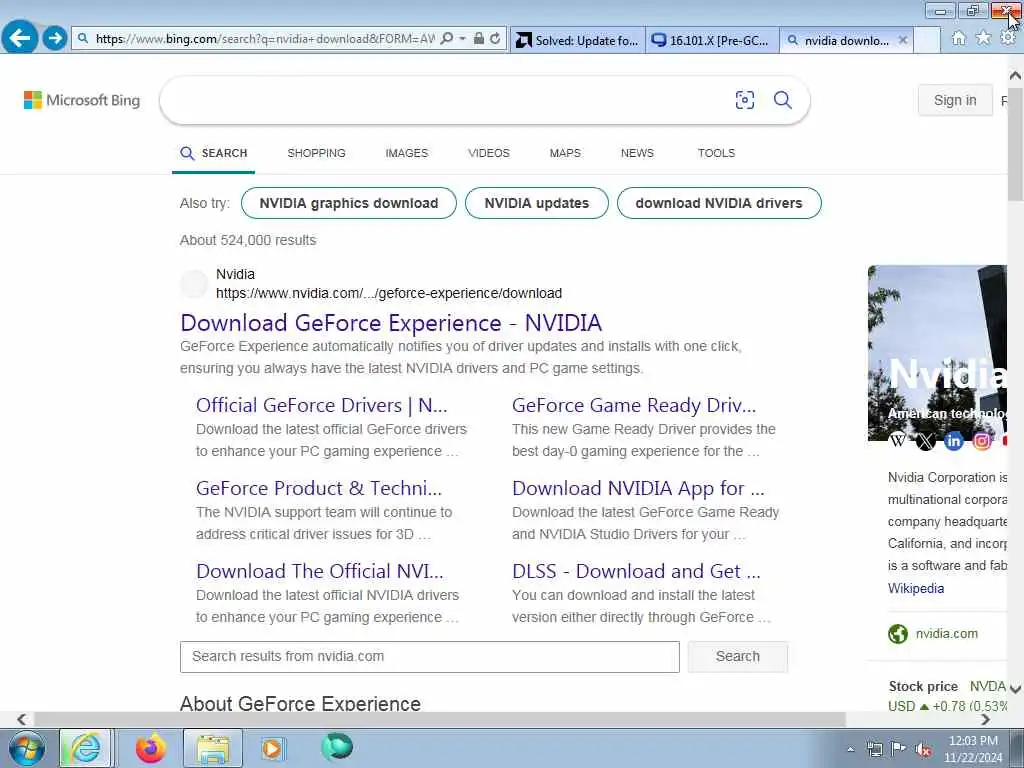The width and height of the screenshot is (1024, 768).
Task: Click the Home icon in browser toolbar
Action: pyautogui.click(x=959, y=39)
